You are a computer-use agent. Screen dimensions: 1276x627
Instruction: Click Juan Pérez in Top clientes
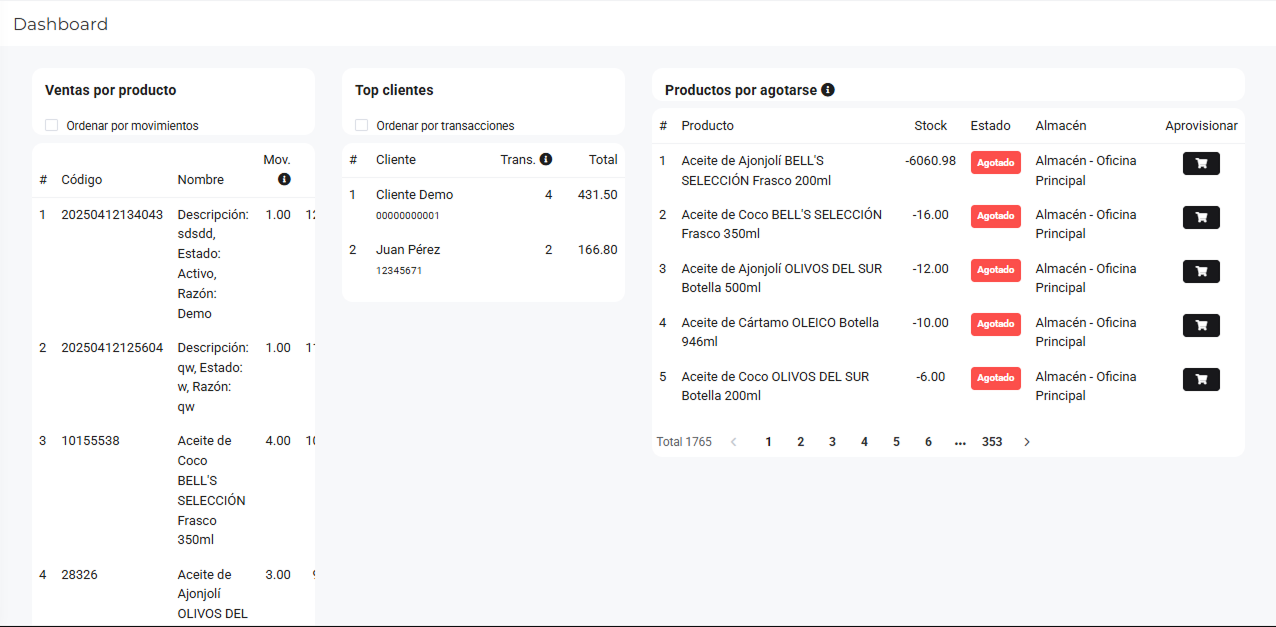[408, 250]
